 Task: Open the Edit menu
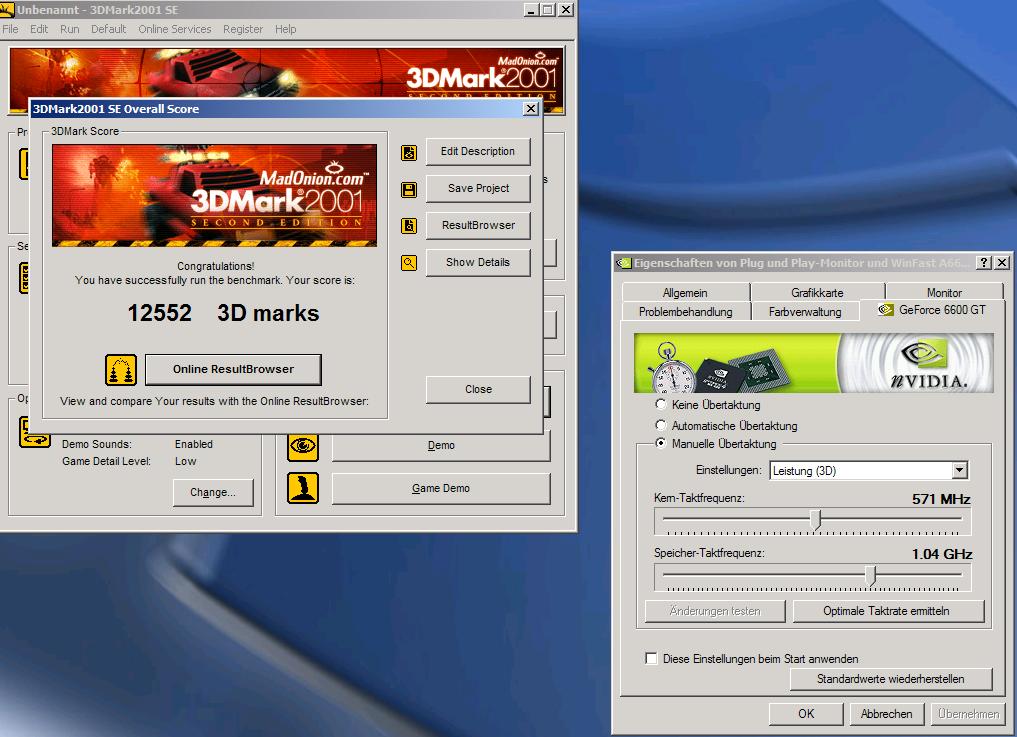click(x=39, y=29)
